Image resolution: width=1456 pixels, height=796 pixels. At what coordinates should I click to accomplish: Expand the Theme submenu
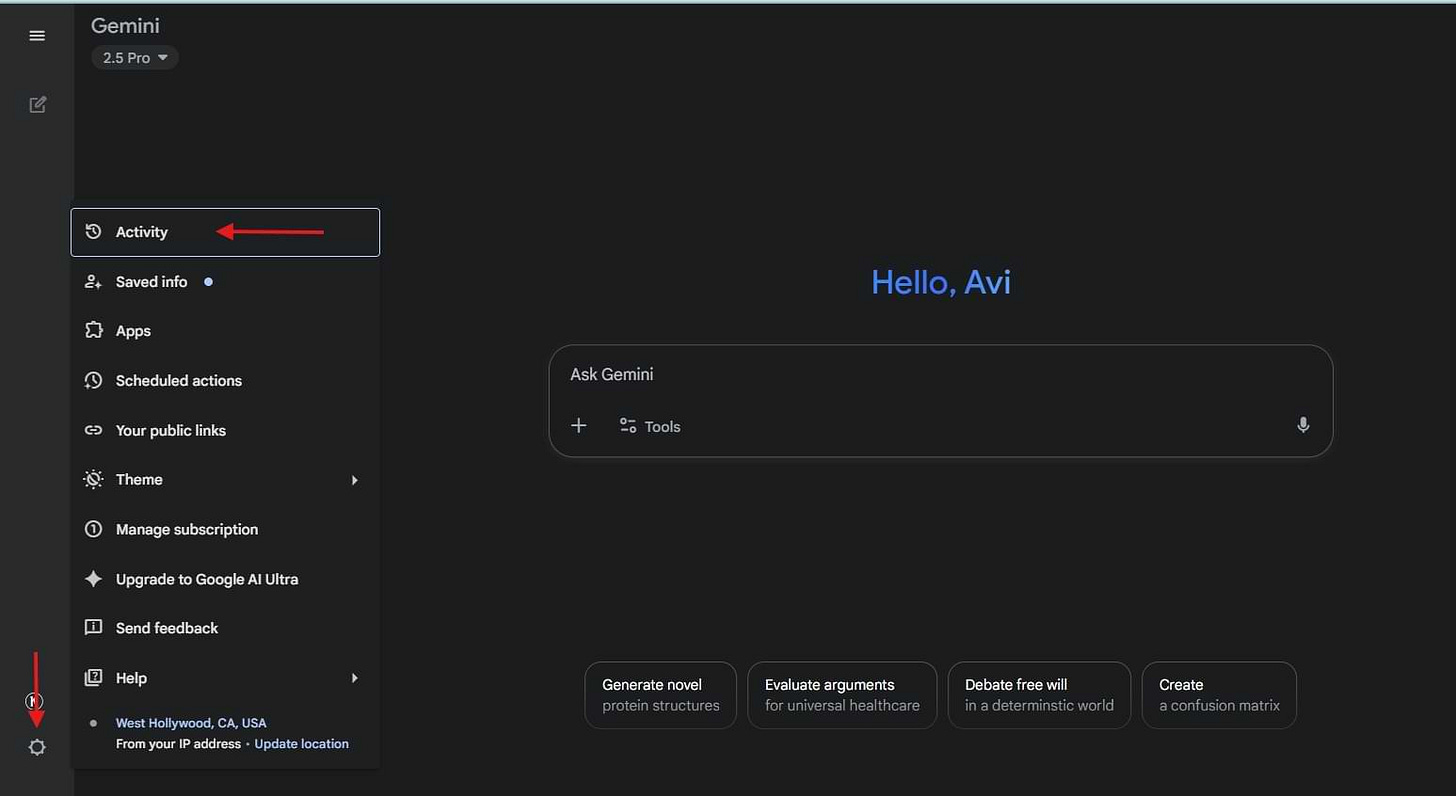point(139,479)
